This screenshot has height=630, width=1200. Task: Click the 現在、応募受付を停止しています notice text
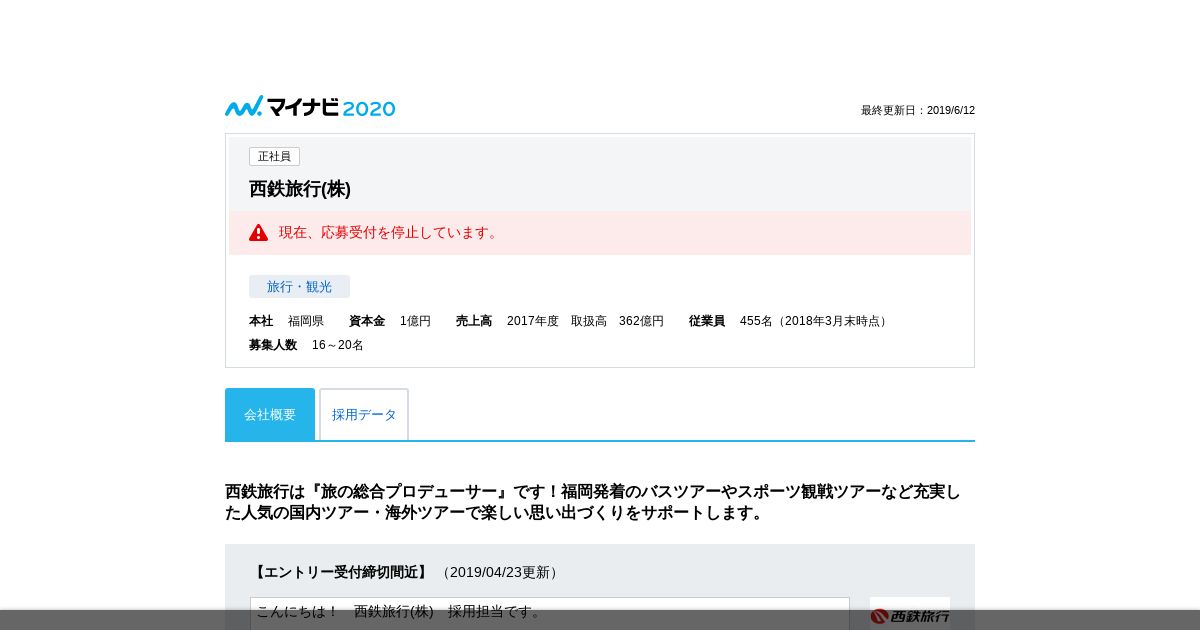pos(390,233)
